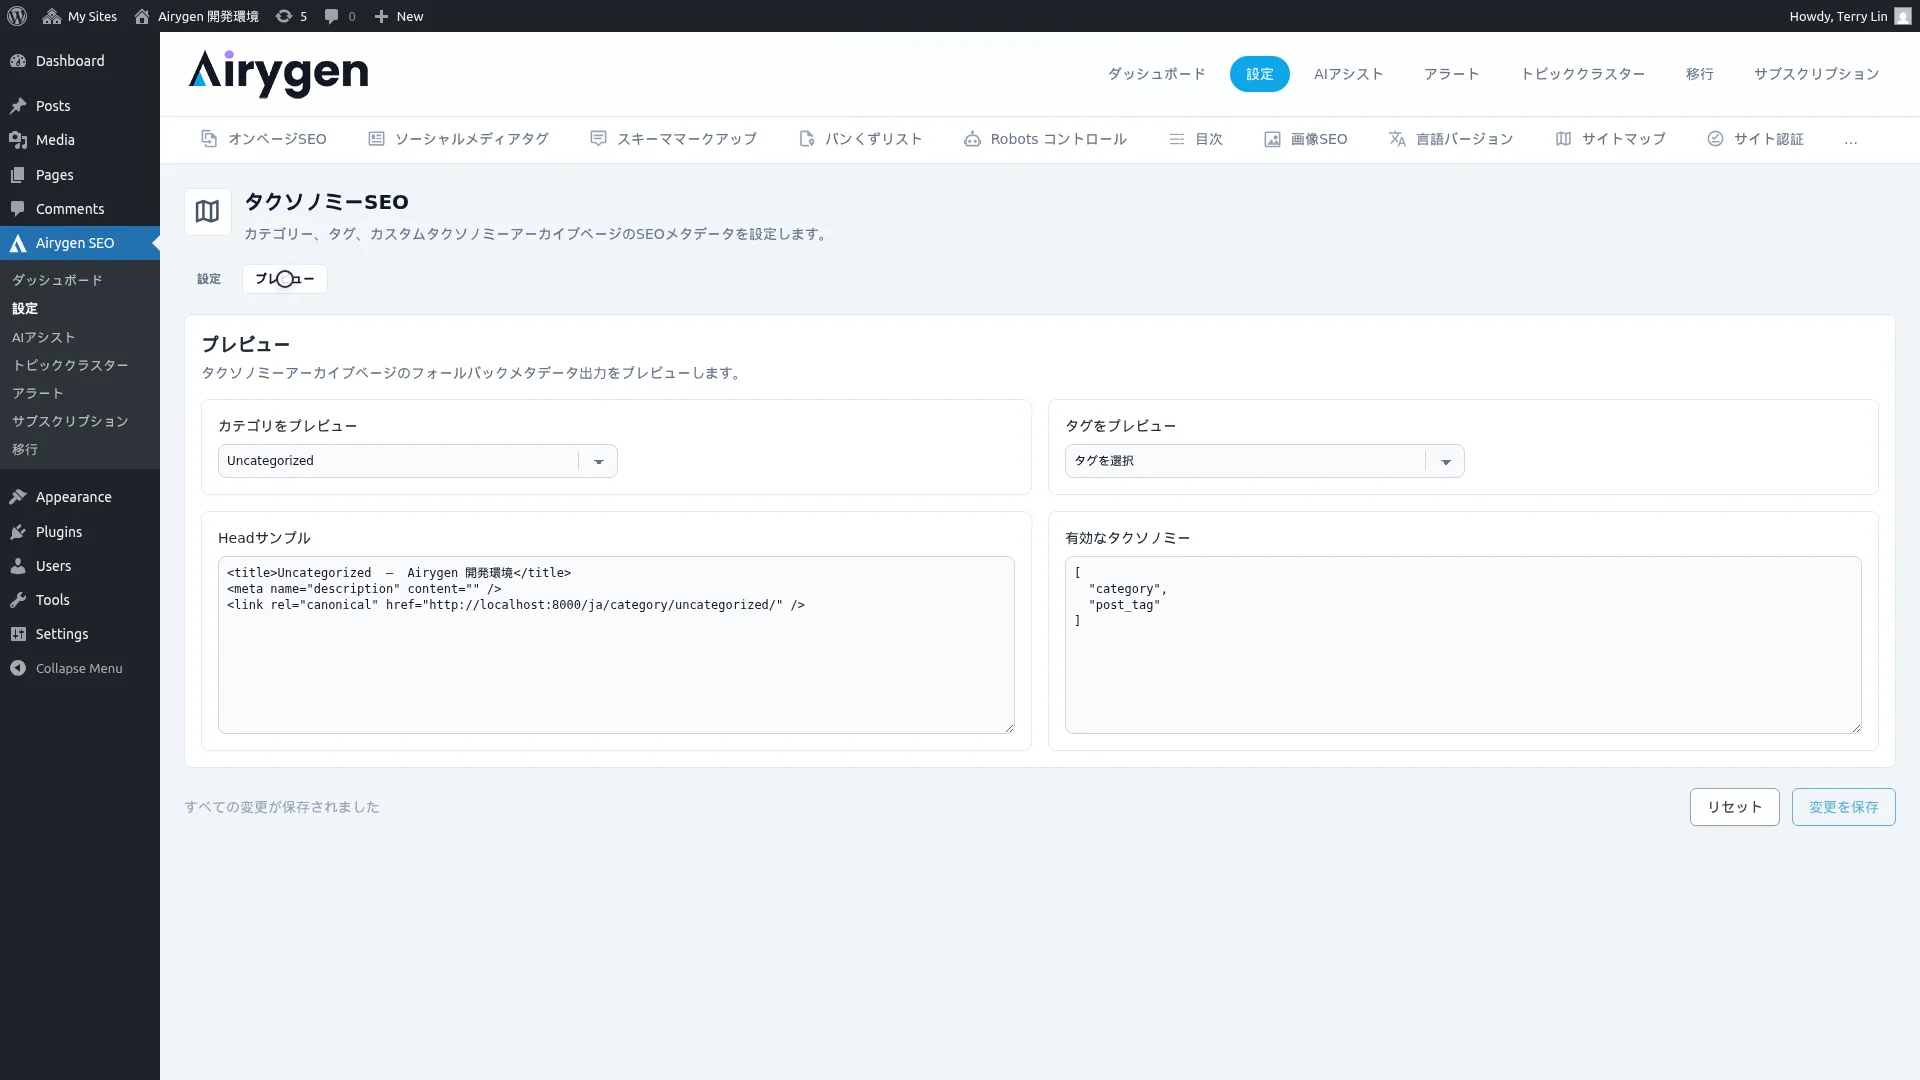Click the Airygen SEO logo icon in sidebar
The height and width of the screenshot is (1080, 1920).
pyautogui.click(x=18, y=243)
